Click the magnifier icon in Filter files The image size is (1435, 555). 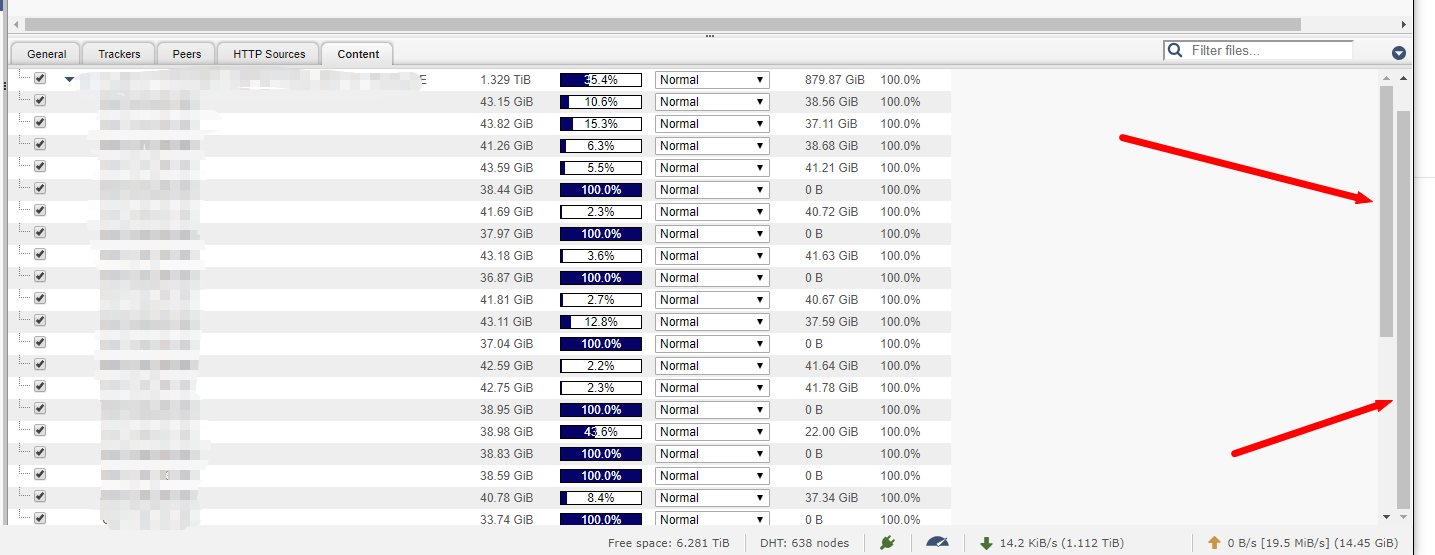click(1176, 50)
